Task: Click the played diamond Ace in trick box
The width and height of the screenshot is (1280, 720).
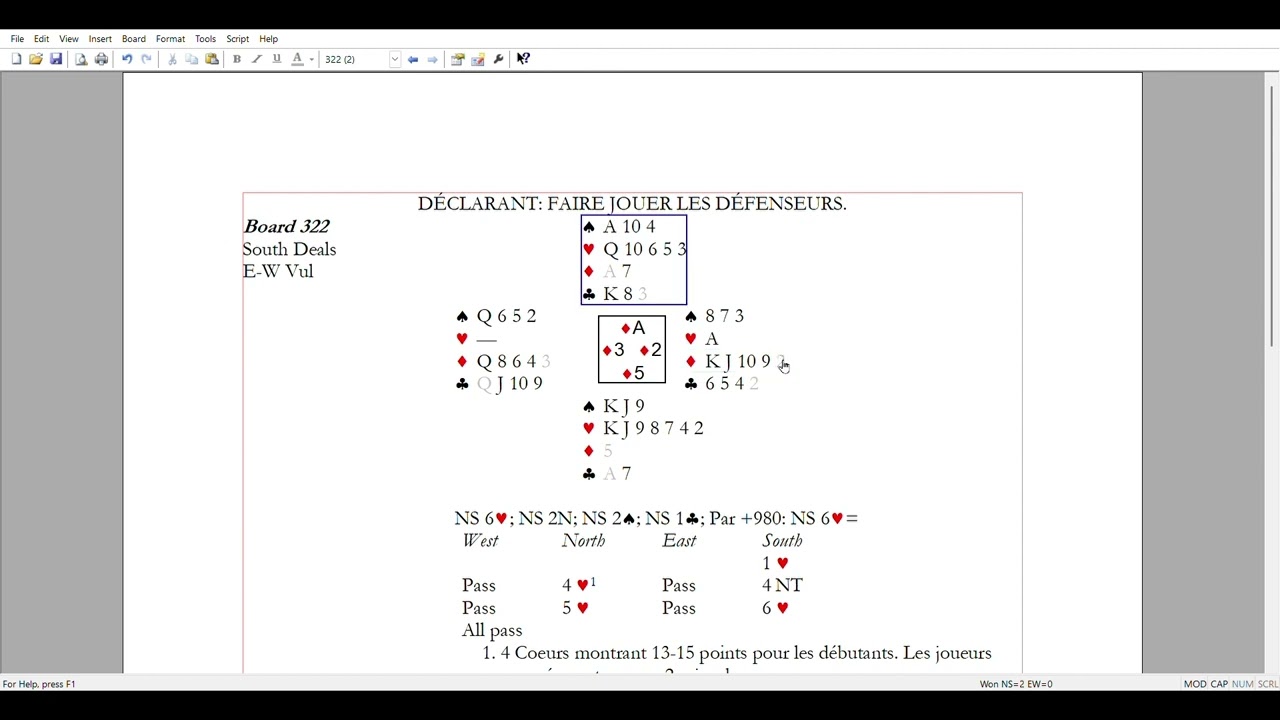Action: point(632,328)
